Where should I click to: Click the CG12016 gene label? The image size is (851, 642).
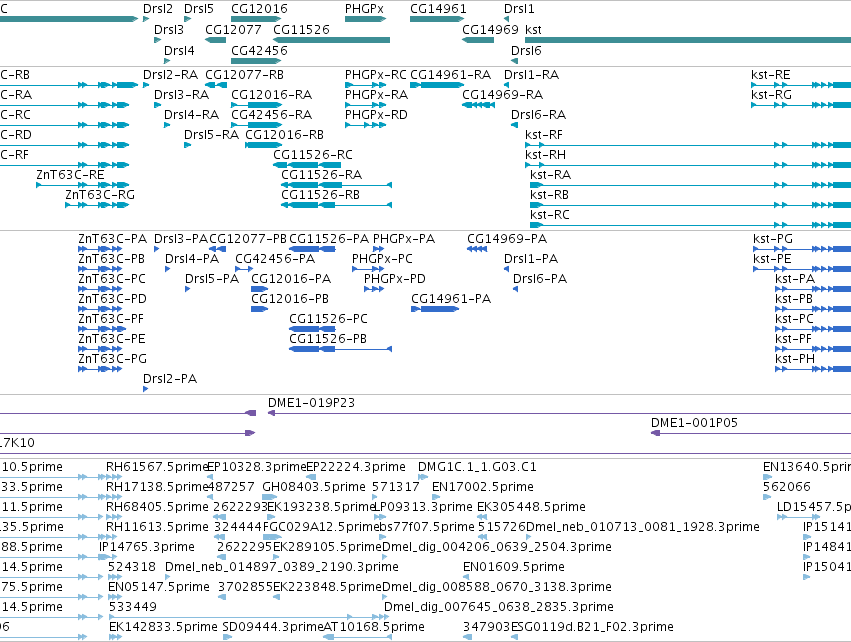[x=259, y=9]
